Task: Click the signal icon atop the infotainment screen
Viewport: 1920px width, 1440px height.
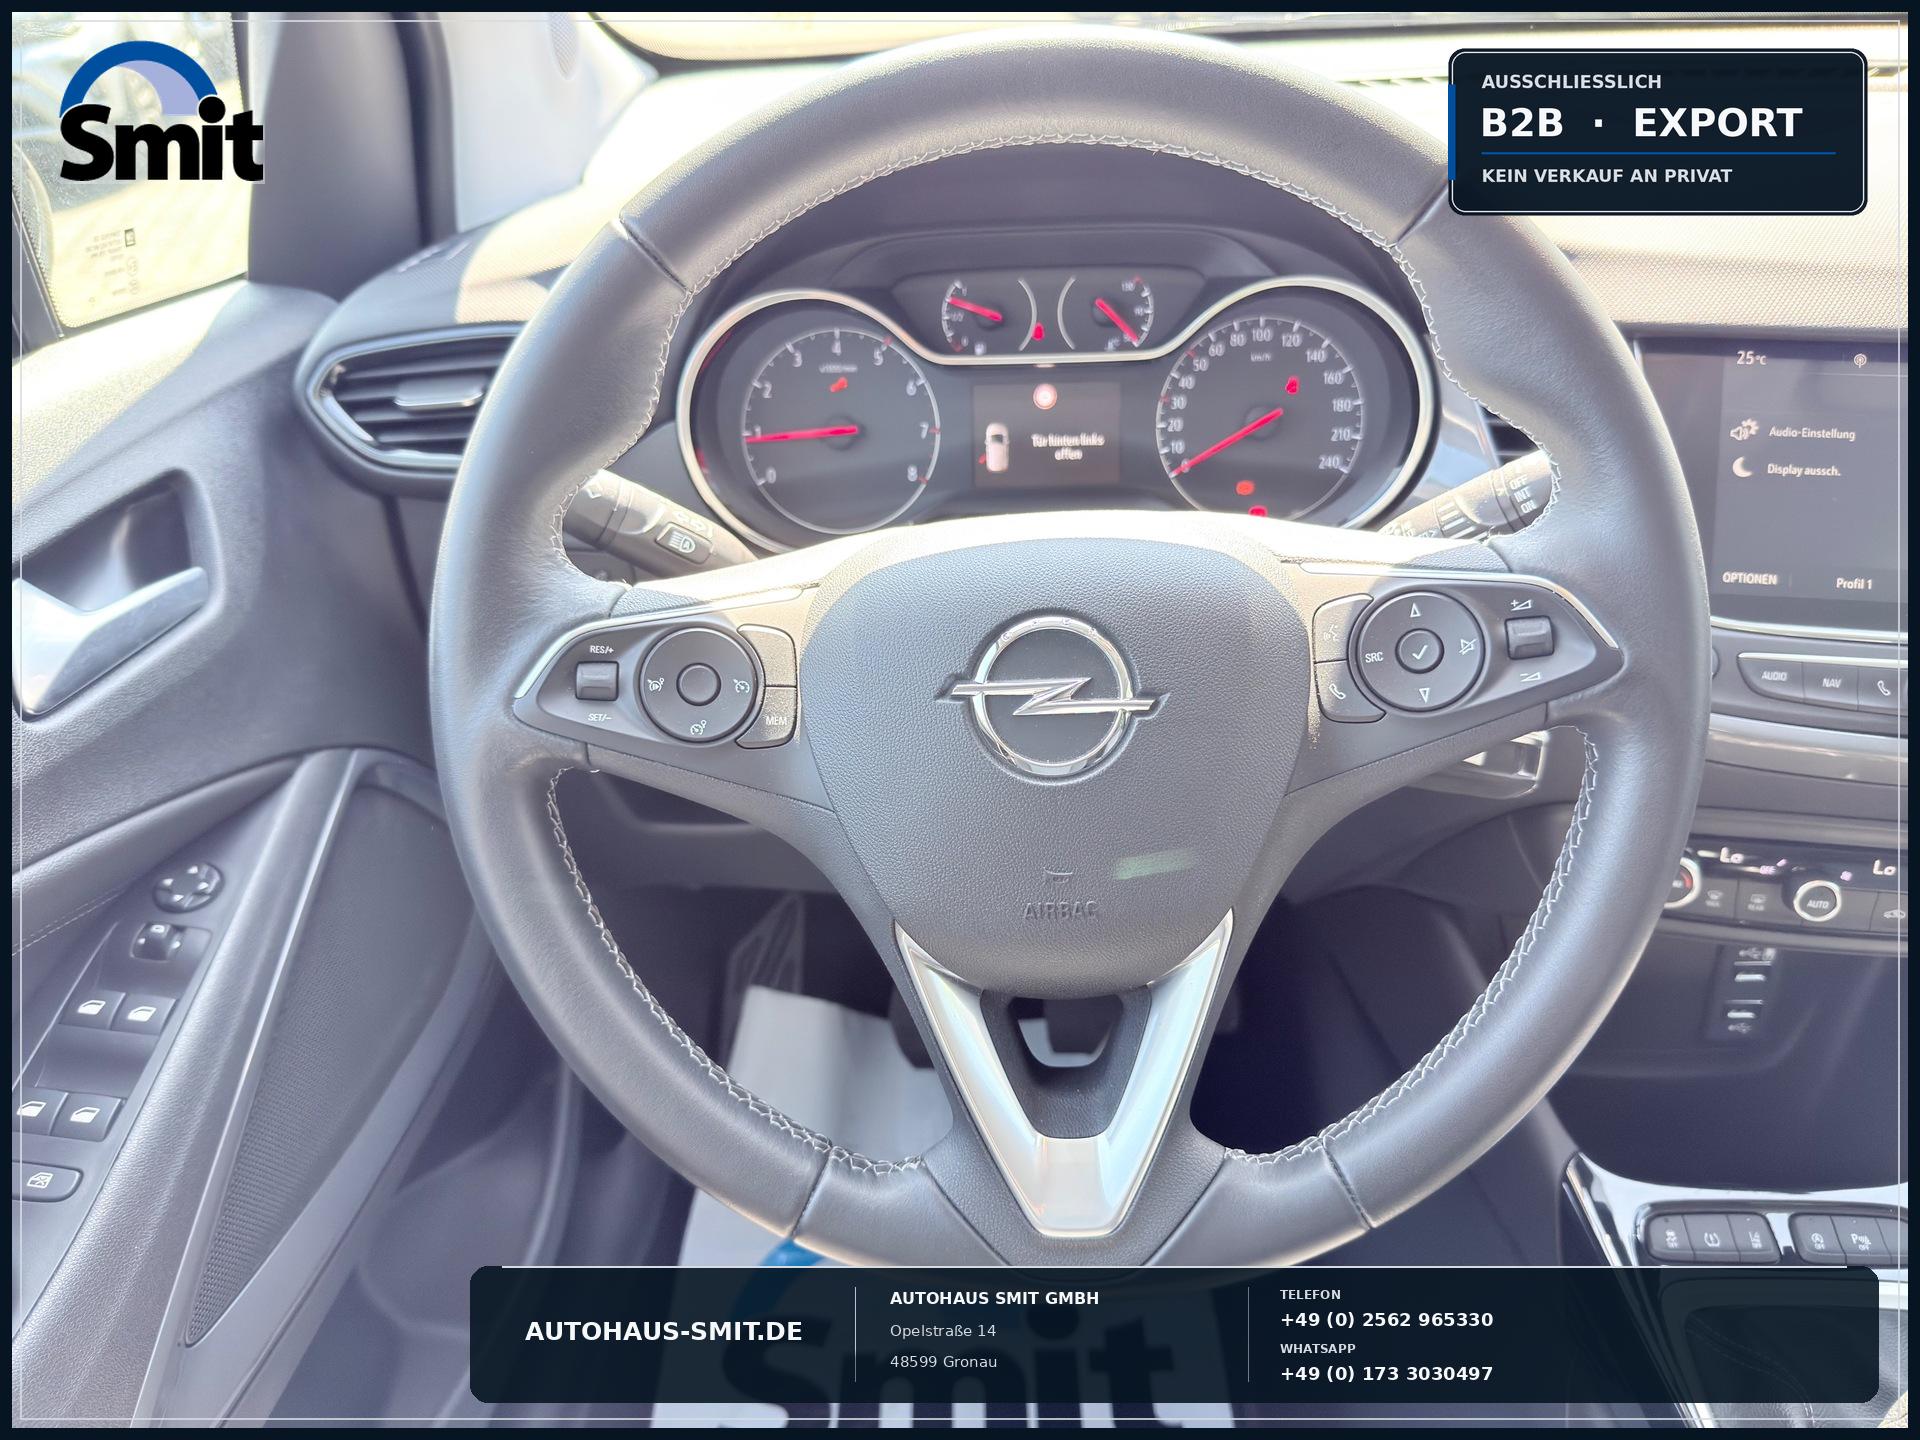Action: point(1861,359)
